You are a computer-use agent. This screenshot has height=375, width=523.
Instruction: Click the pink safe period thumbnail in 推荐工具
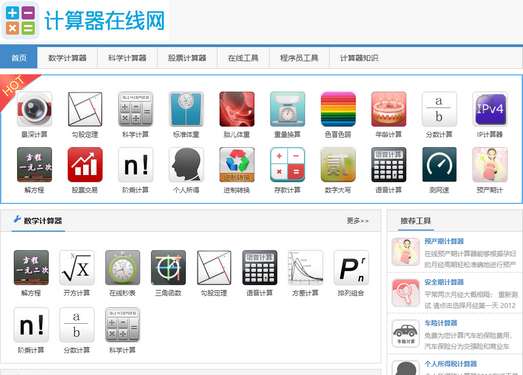pos(405,293)
